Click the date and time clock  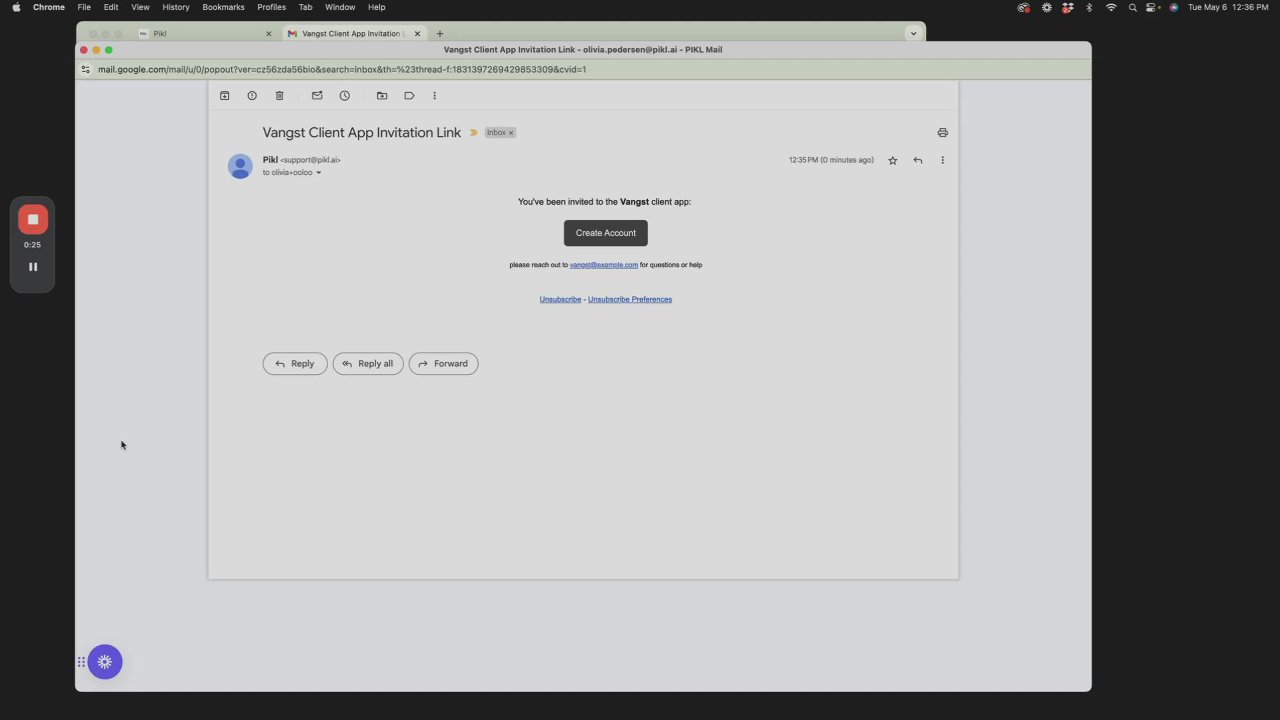[1228, 7]
